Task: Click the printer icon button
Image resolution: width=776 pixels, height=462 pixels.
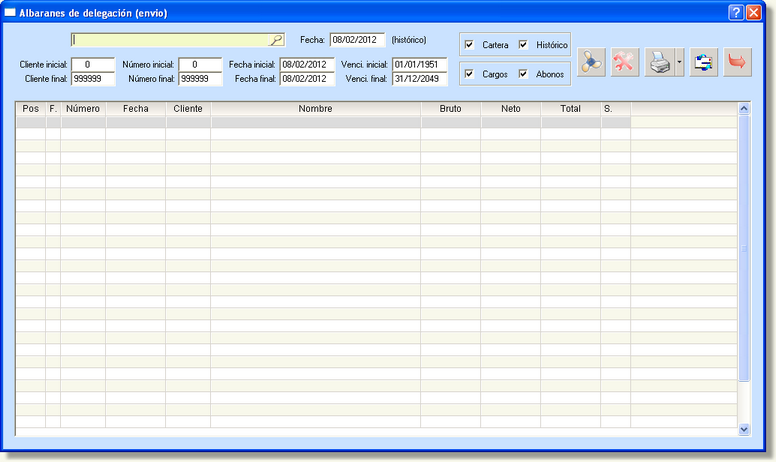Action: [660, 62]
